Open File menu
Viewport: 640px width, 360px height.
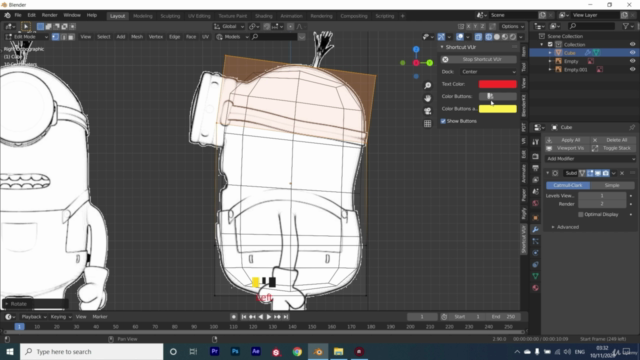[18, 16]
